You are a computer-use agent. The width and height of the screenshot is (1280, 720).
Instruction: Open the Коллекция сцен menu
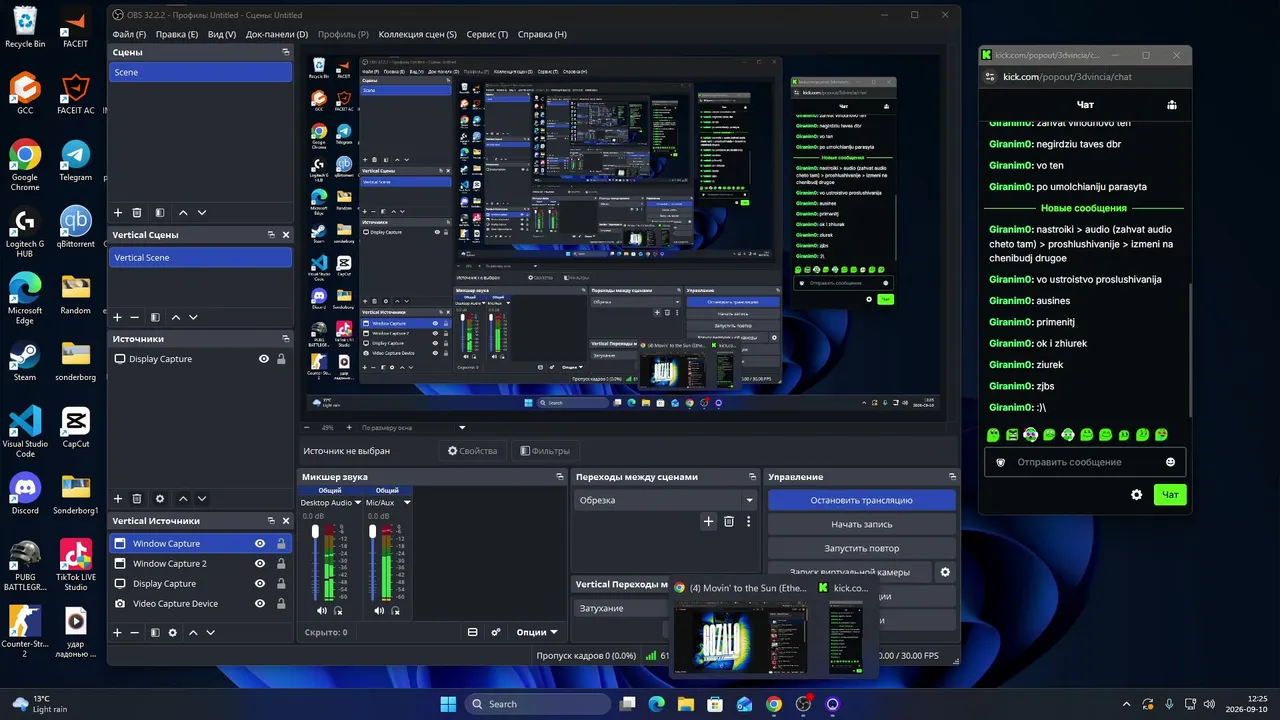point(417,34)
